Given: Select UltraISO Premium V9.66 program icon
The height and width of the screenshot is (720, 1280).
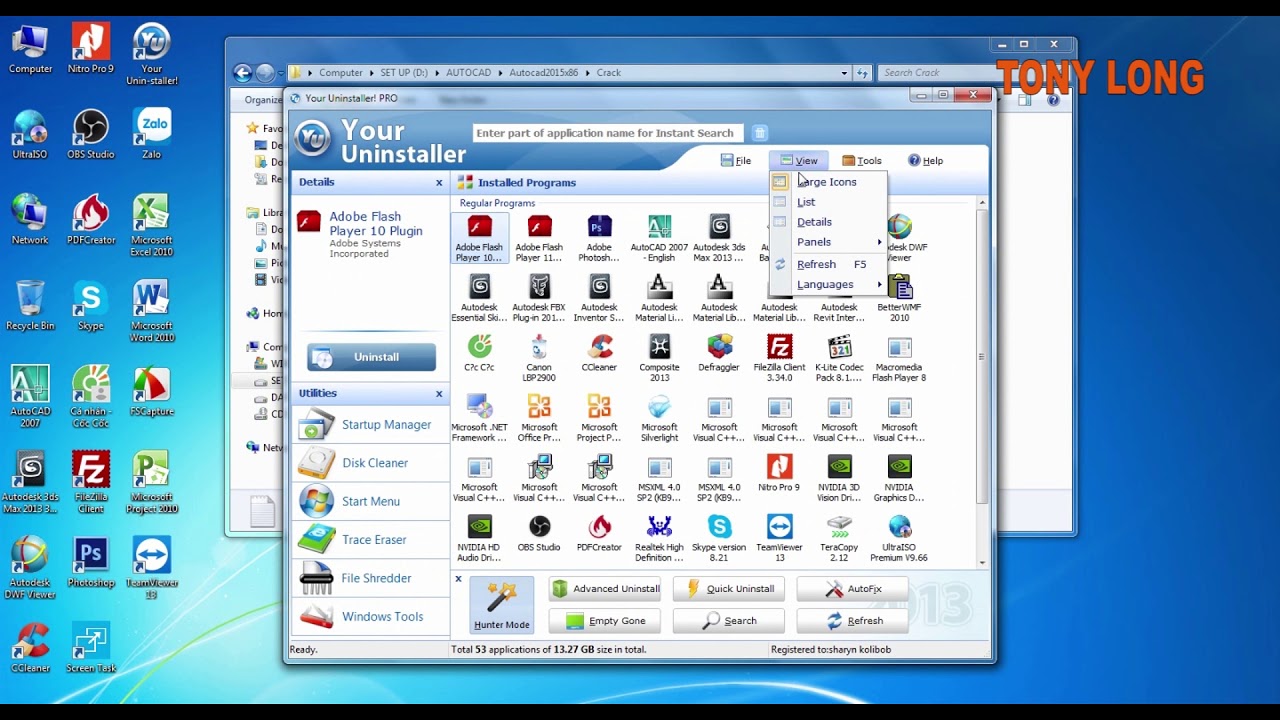Looking at the screenshot, I should pos(899,538).
